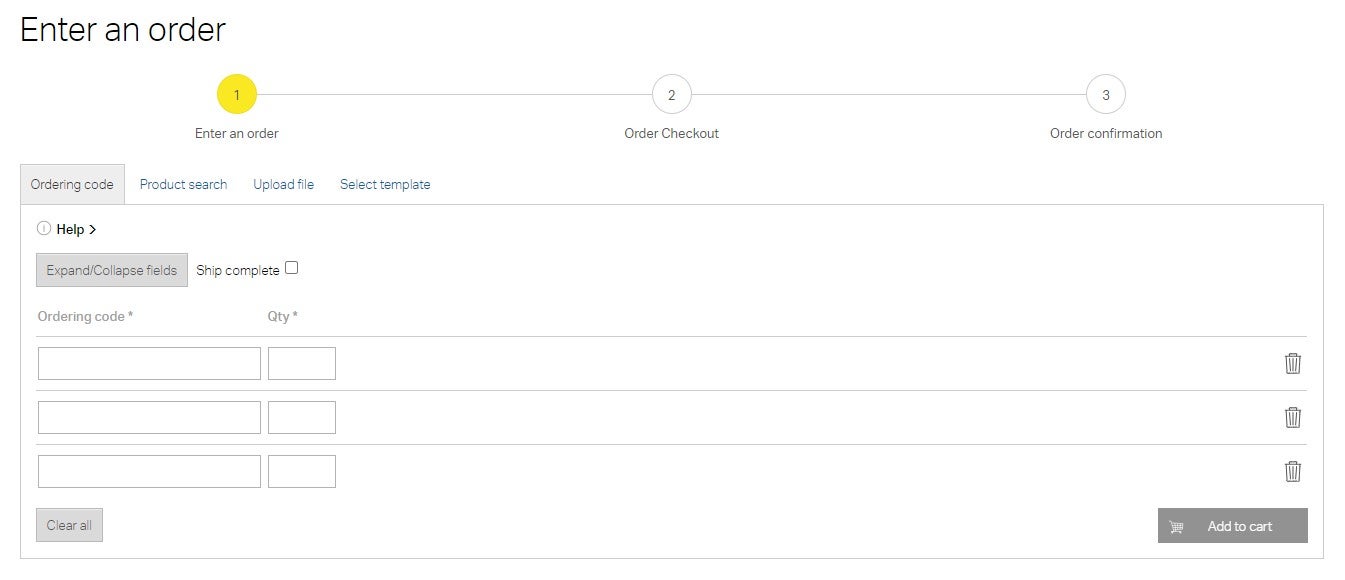This screenshot has height=580, width=1345.
Task: Select the step 1 yellow circle
Action: 237,95
